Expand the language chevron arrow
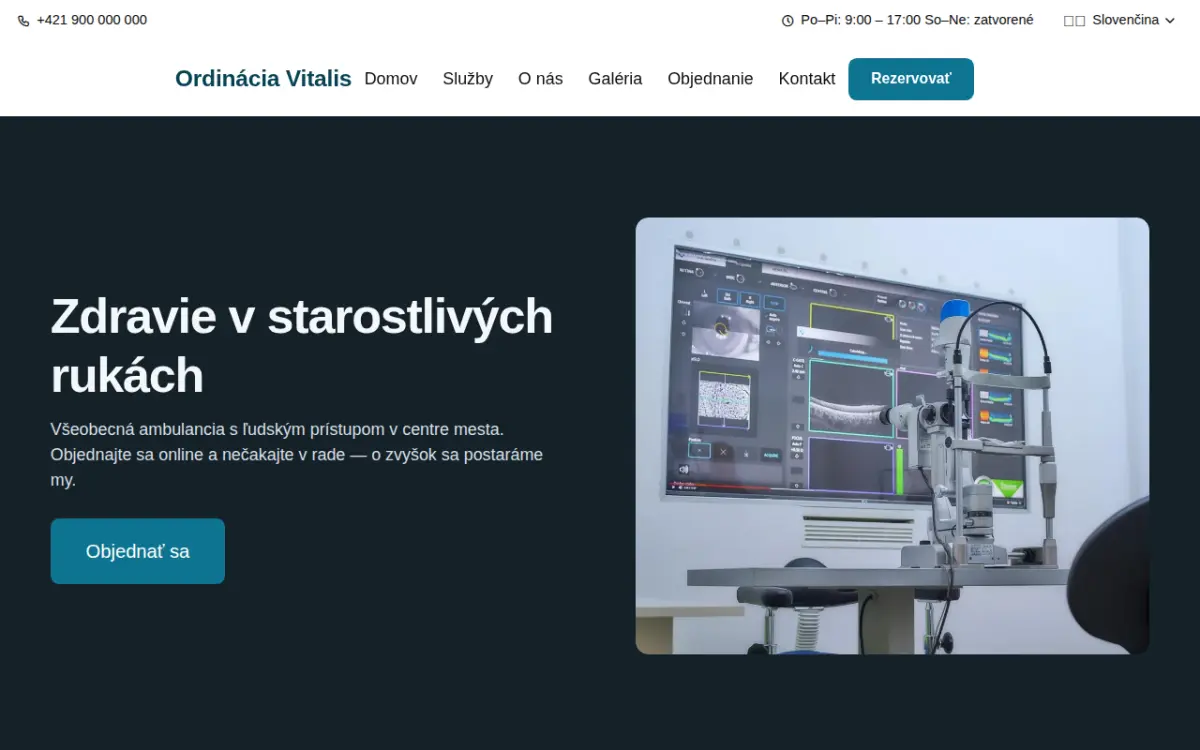Screen dimensions: 1200x750 (1170, 20)
